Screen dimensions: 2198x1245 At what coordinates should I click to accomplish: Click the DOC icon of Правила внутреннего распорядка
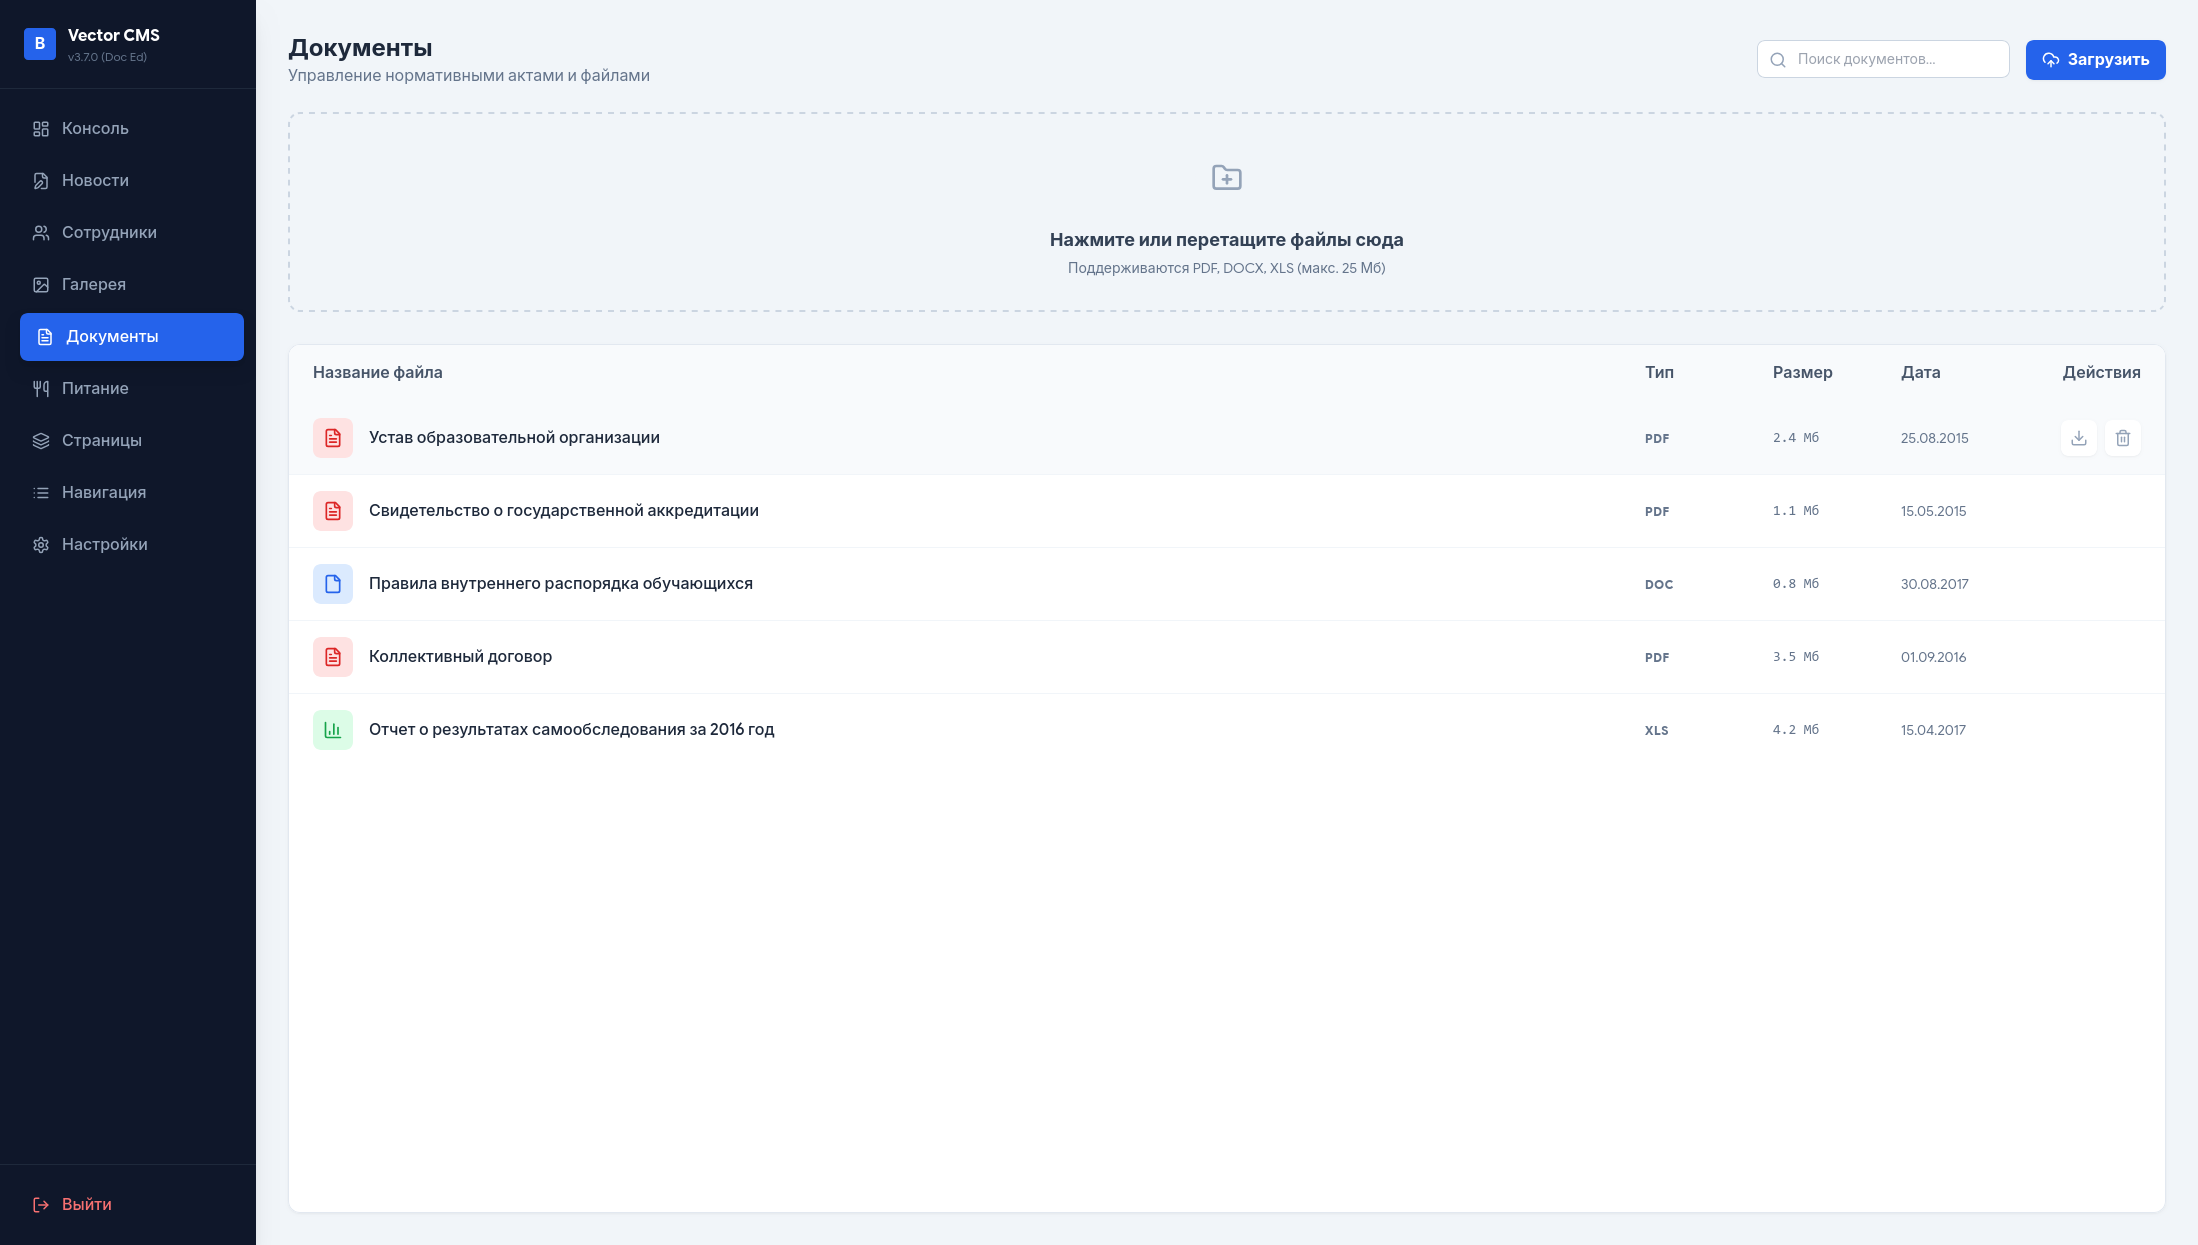coord(332,584)
